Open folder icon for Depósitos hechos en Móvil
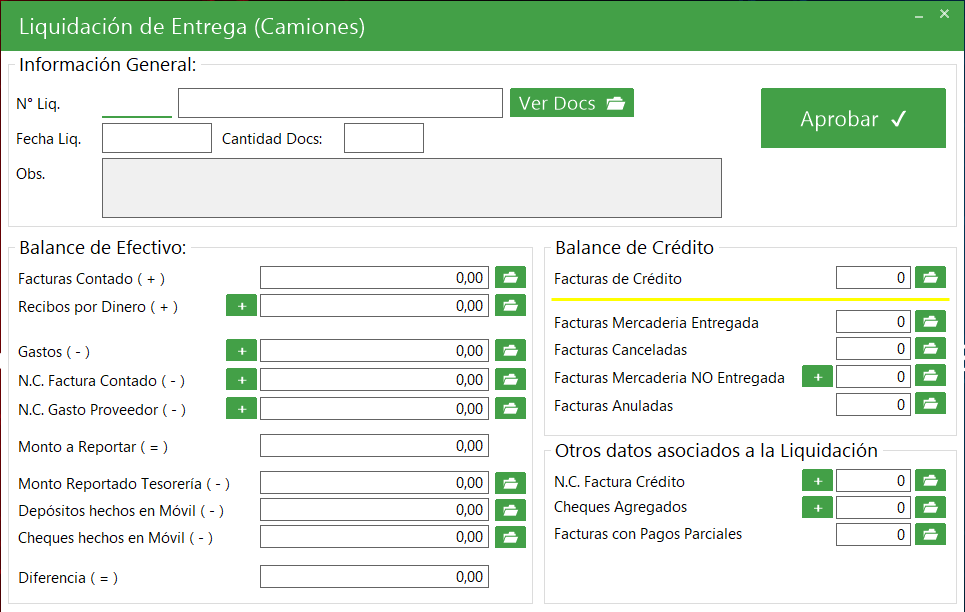The image size is (965, 612). tap(510, 510)
